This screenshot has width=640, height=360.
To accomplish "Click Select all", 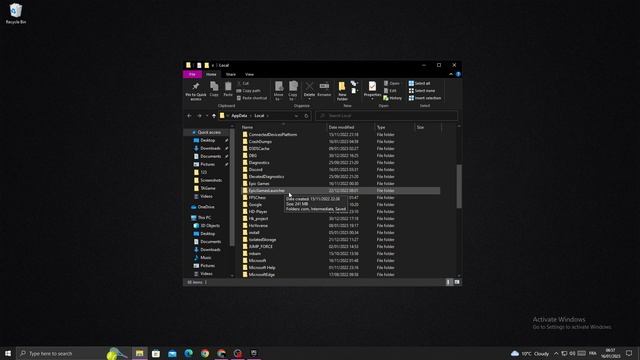I will coord(419,83).
